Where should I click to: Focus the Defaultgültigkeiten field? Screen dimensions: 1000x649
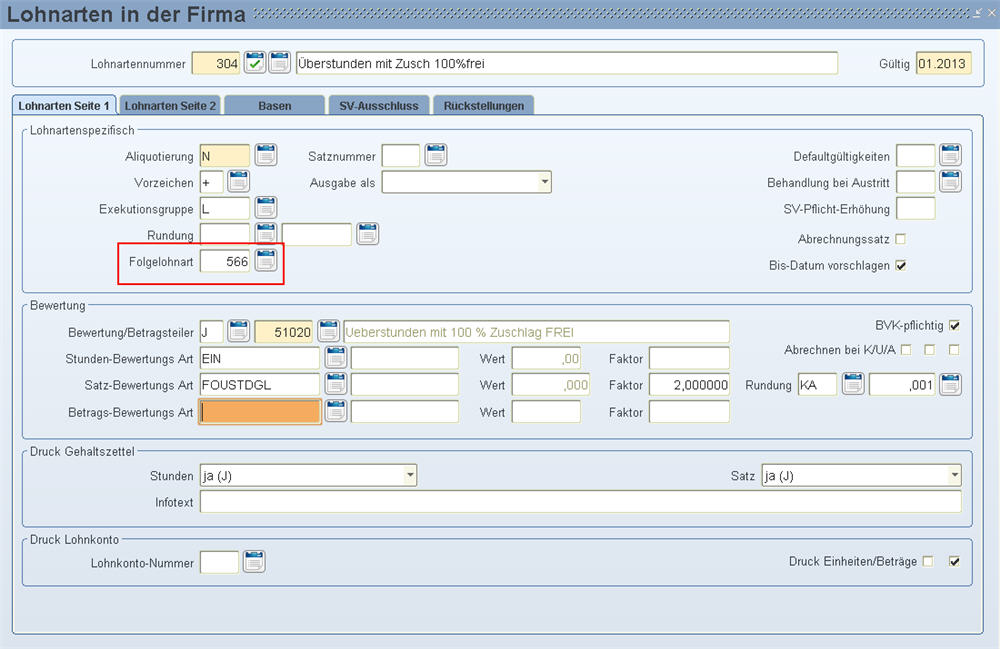click(x=916, y=156)
